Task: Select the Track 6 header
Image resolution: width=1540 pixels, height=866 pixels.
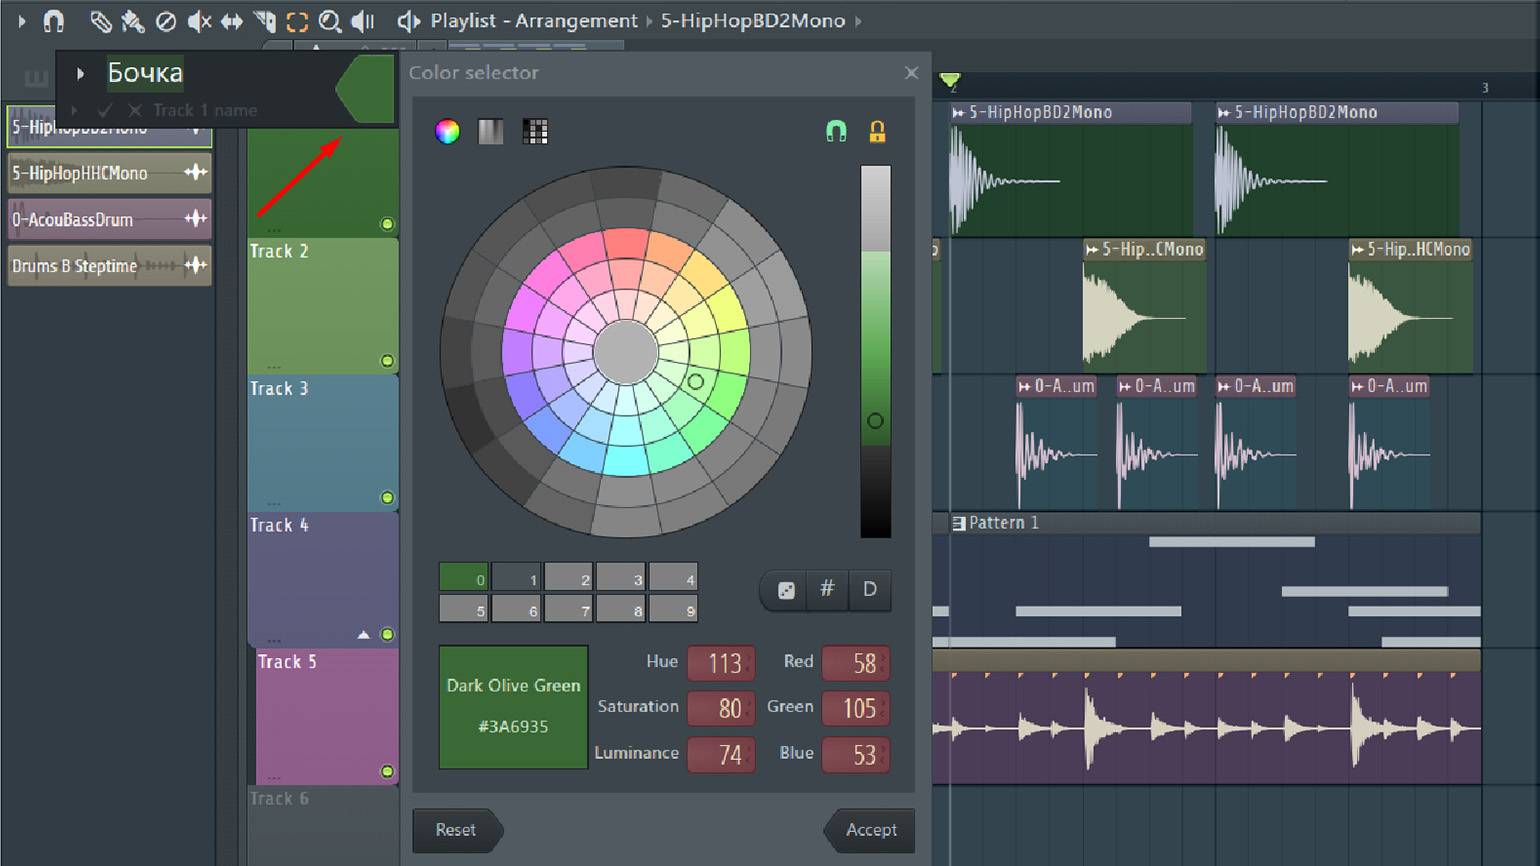Action: pos(323,825)
